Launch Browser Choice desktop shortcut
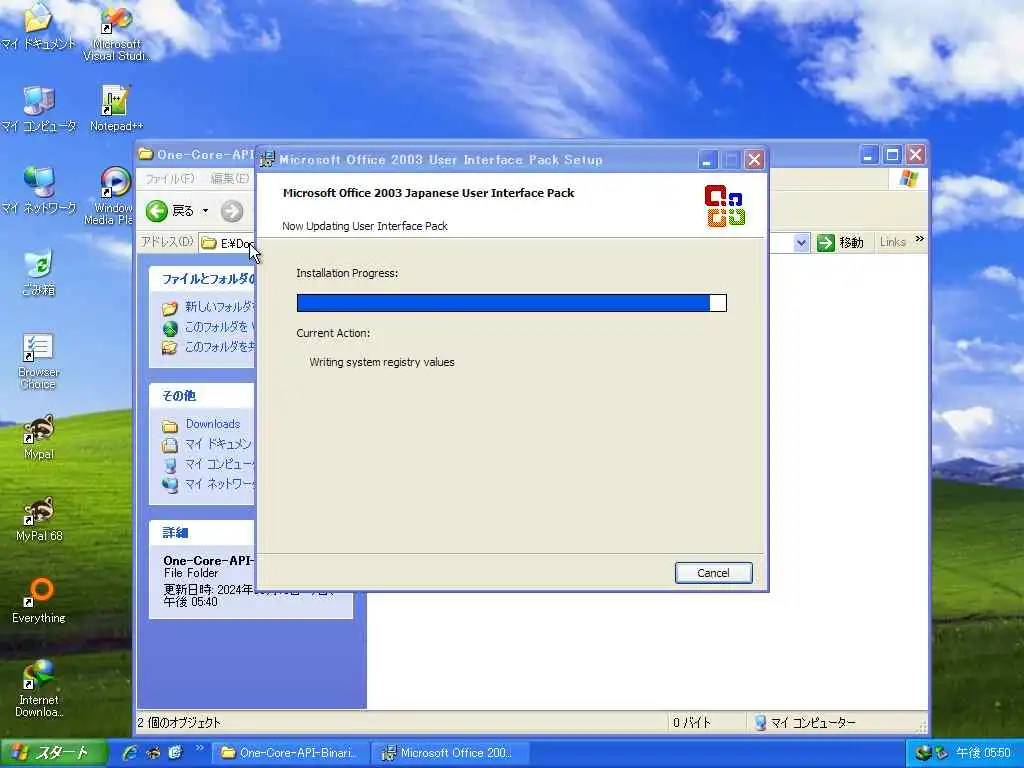 point(39,360)
